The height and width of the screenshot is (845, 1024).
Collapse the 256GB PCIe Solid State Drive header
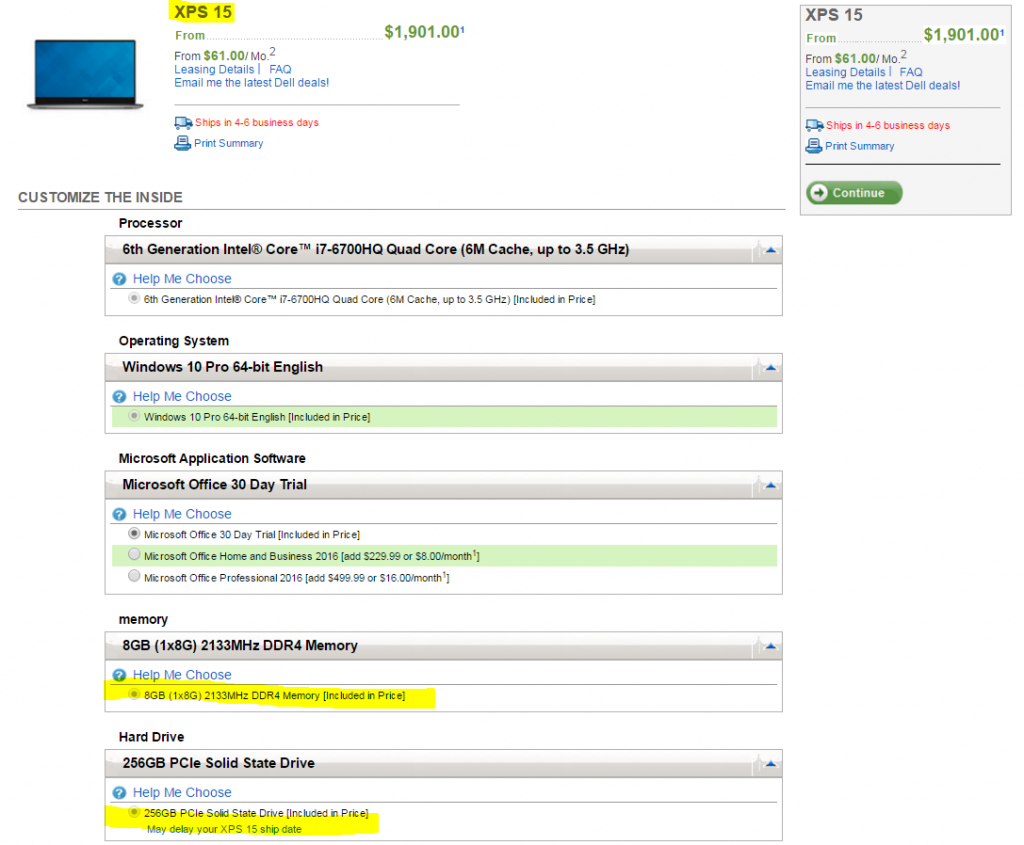tap(770, 764)
